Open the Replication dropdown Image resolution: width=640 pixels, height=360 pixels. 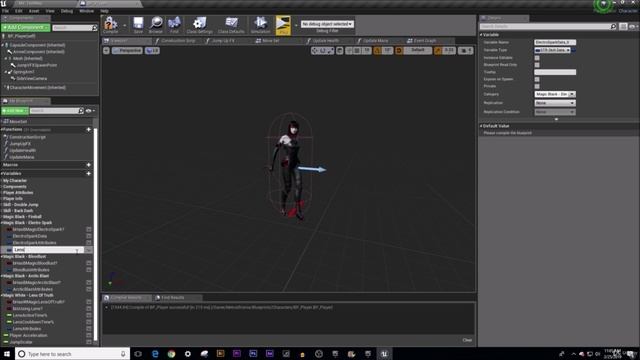555,103
